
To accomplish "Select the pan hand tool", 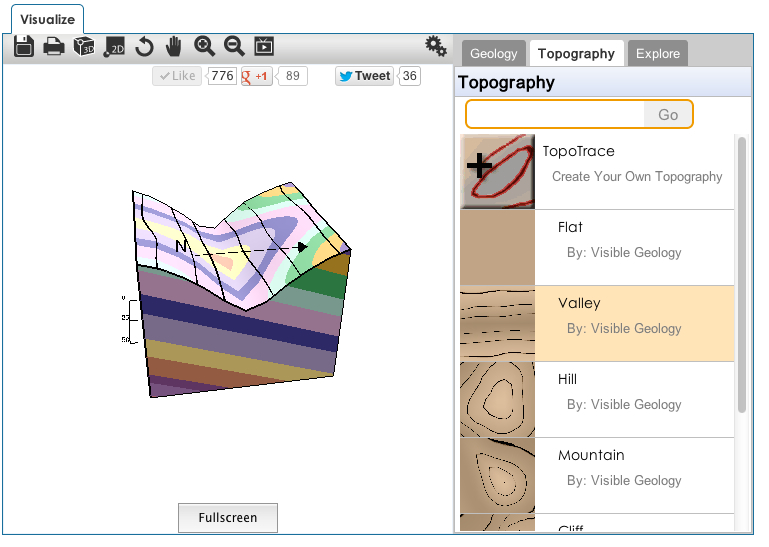I will [x=174, y=46].
